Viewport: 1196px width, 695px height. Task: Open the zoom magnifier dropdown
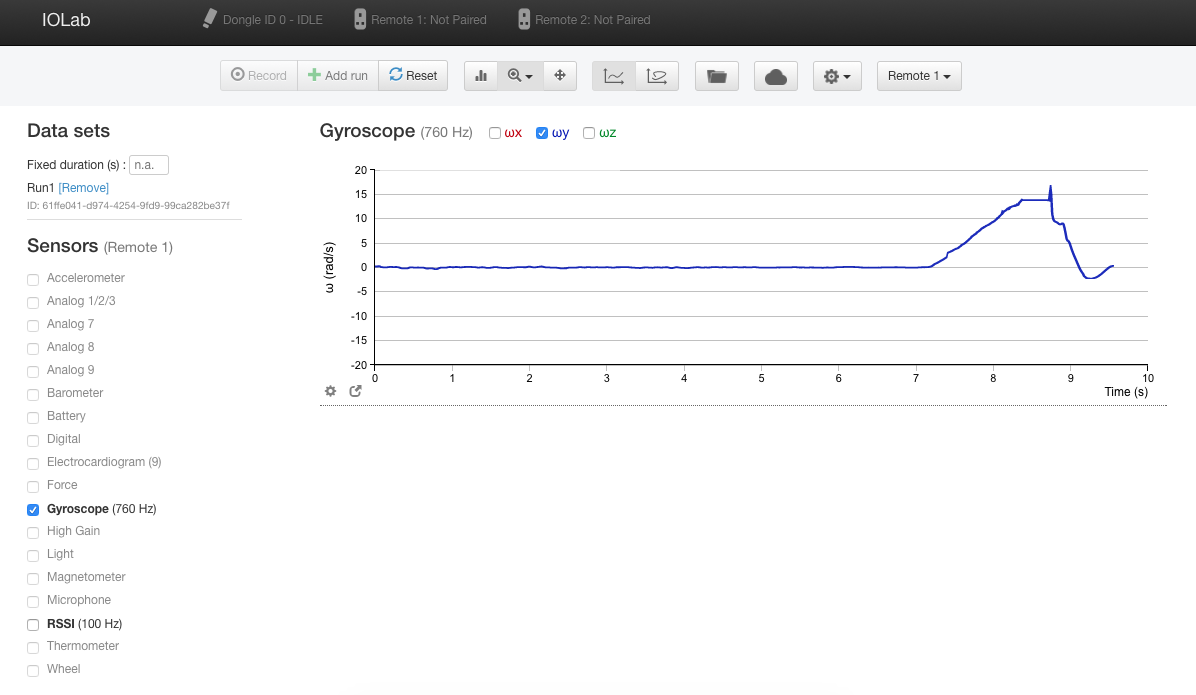(x=520, y=76)
